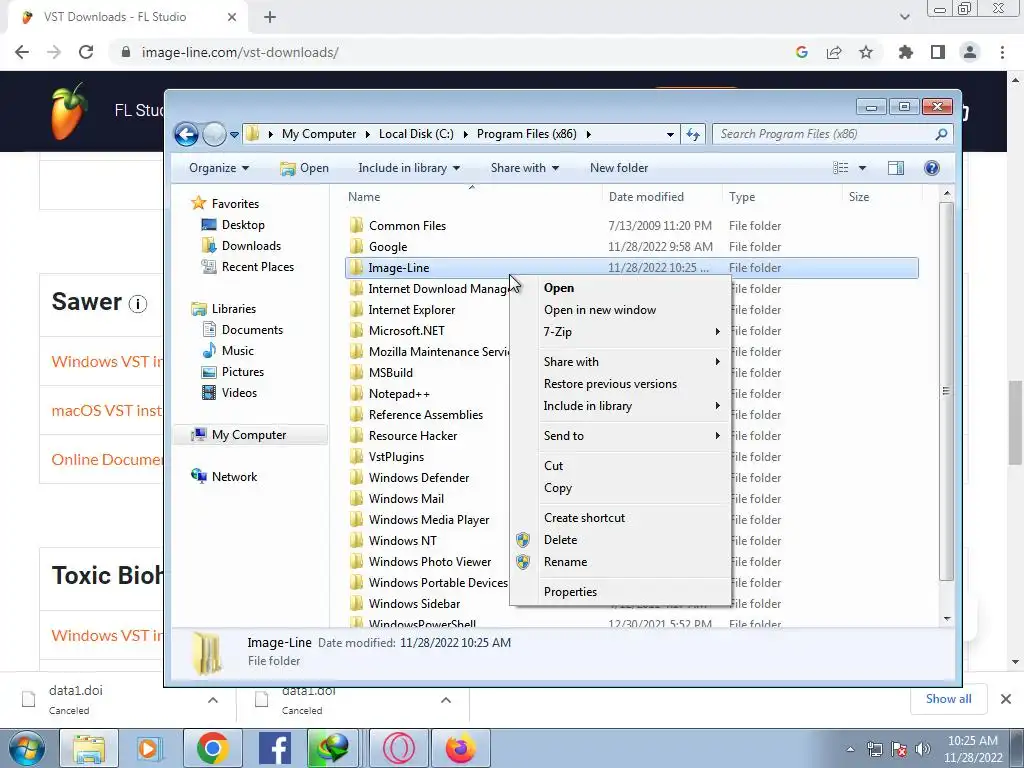Reload the Chrome page
The image size is (1024, 768).
pyautogui.click(x=86, y=52)
